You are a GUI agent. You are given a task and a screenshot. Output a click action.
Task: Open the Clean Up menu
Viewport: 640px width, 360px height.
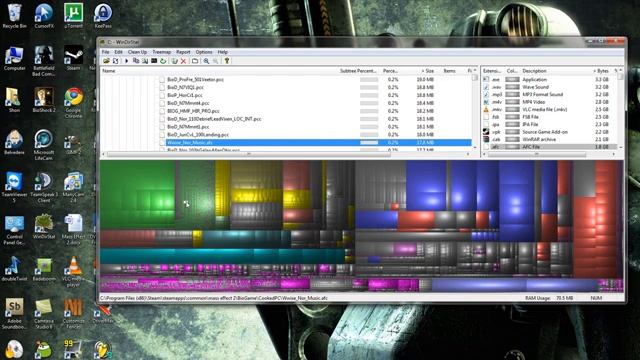click(137, 52)
